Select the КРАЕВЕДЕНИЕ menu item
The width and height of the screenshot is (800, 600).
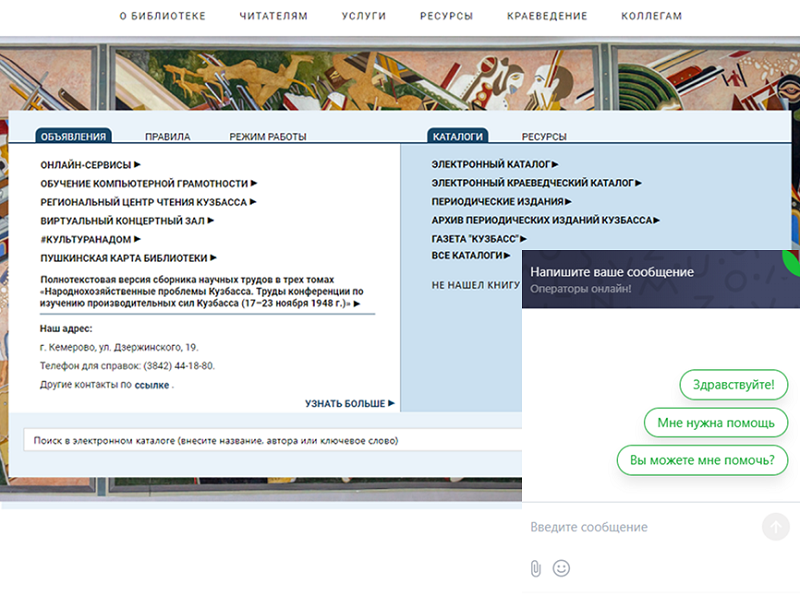pyautogui.click(x=547, y=16)
